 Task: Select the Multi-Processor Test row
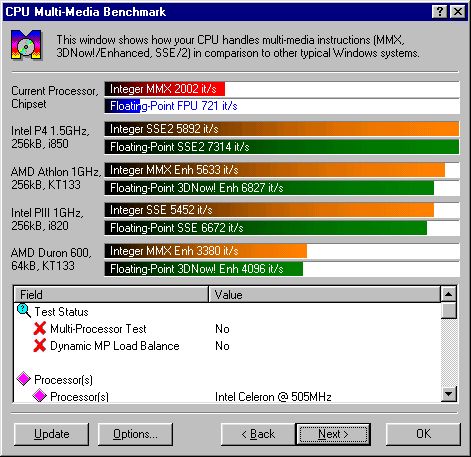227,329
